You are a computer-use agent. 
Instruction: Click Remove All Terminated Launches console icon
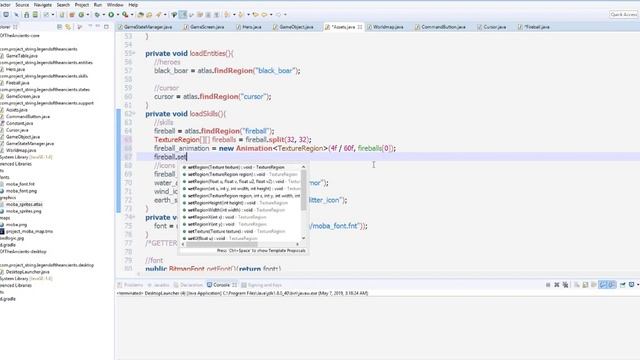click(x=565, y=285)
